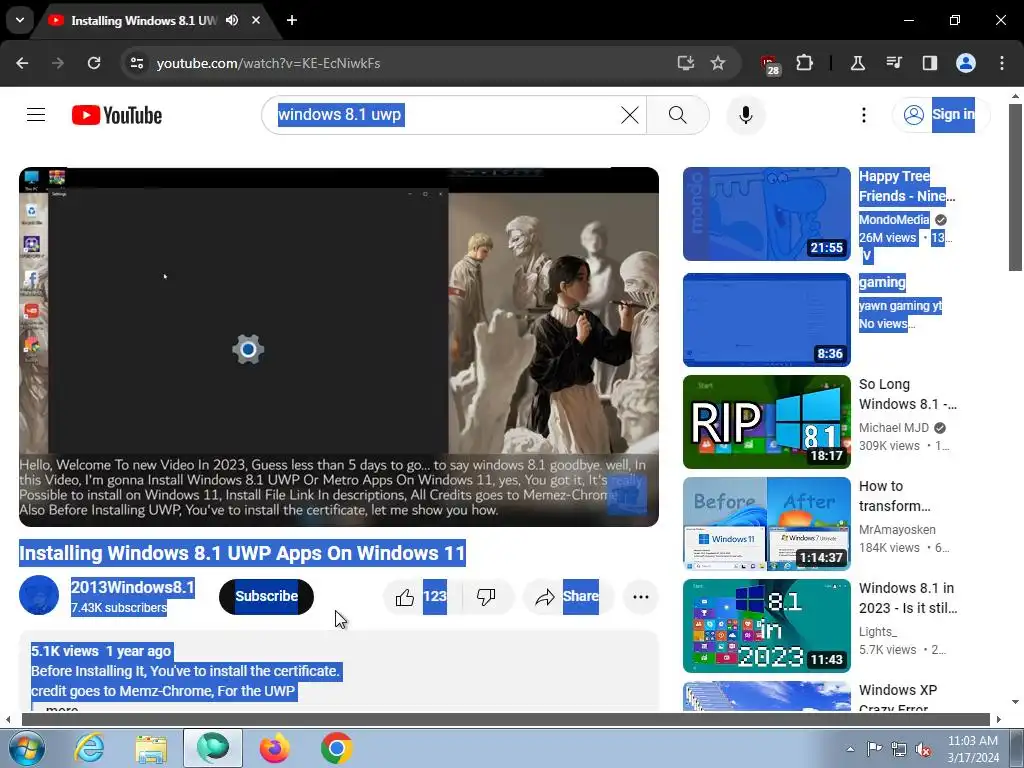The width and height of the screenshot is (1024, 768).
Task: Go forward with the browser arrow
Action: [58, 63]
